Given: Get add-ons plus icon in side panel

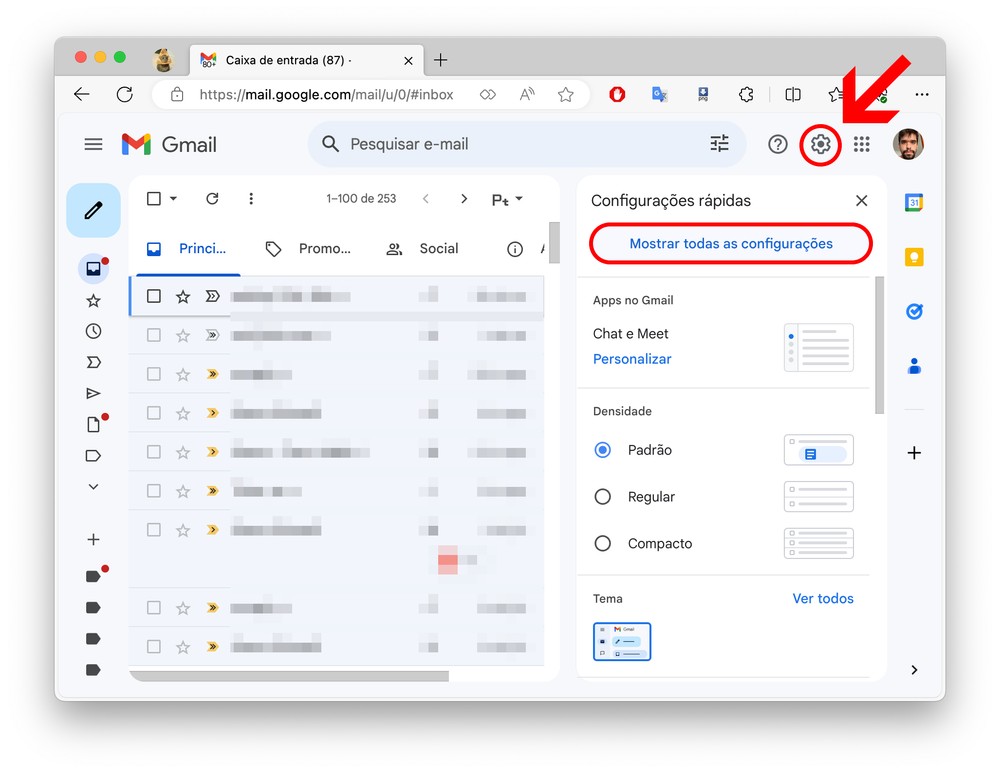Looking at the screenshot, I should point(914,453).
